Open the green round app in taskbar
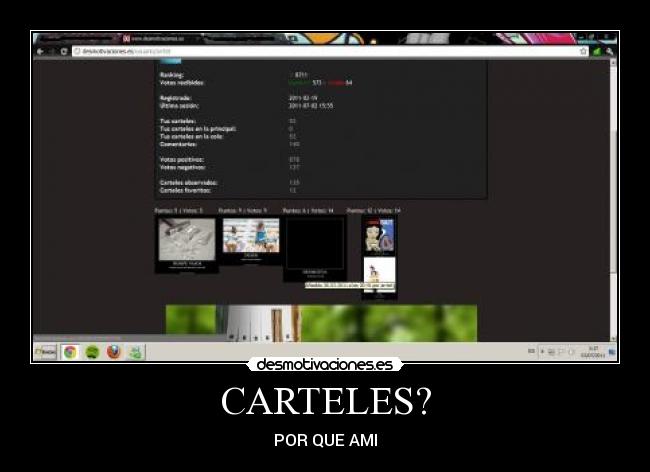The image size is (650, 472). 92,352
